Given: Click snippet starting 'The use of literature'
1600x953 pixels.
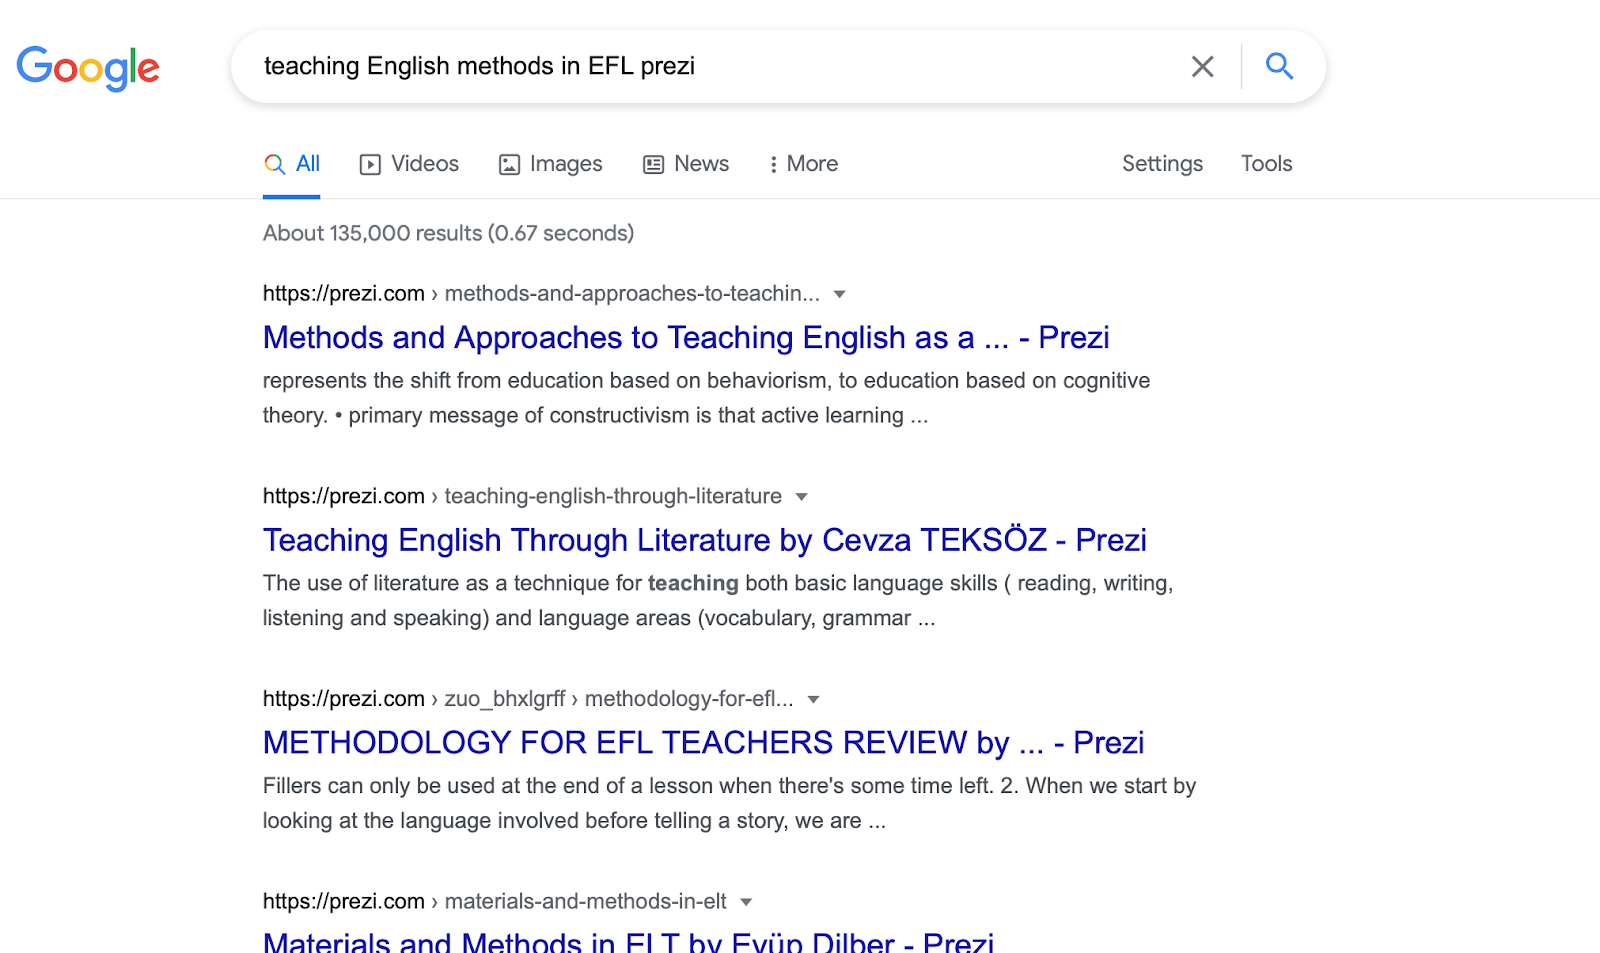Looking at the screenshot, I should click(718, 600).
